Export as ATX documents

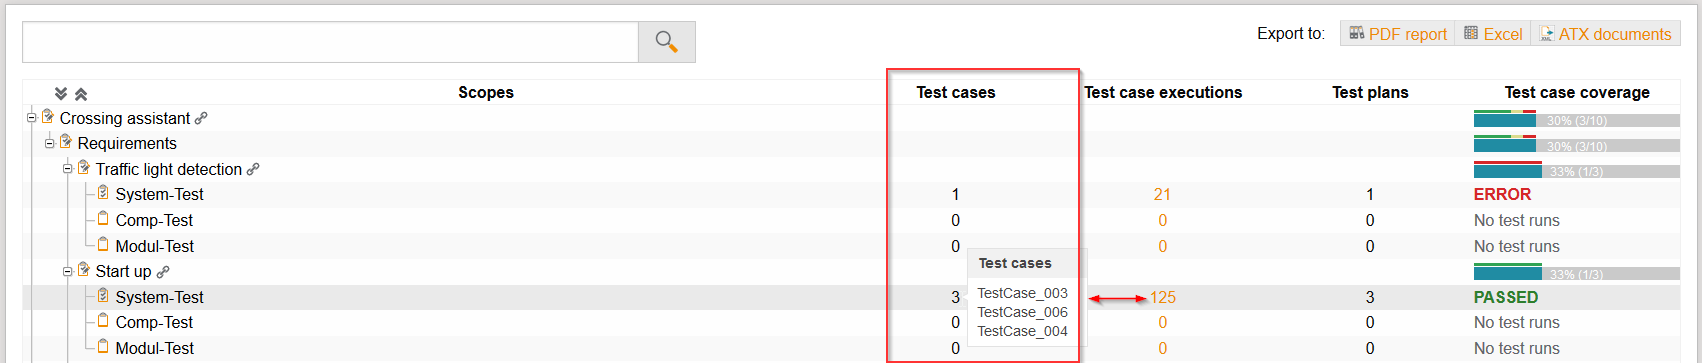pyautogui.click(x=1605, y=34)
